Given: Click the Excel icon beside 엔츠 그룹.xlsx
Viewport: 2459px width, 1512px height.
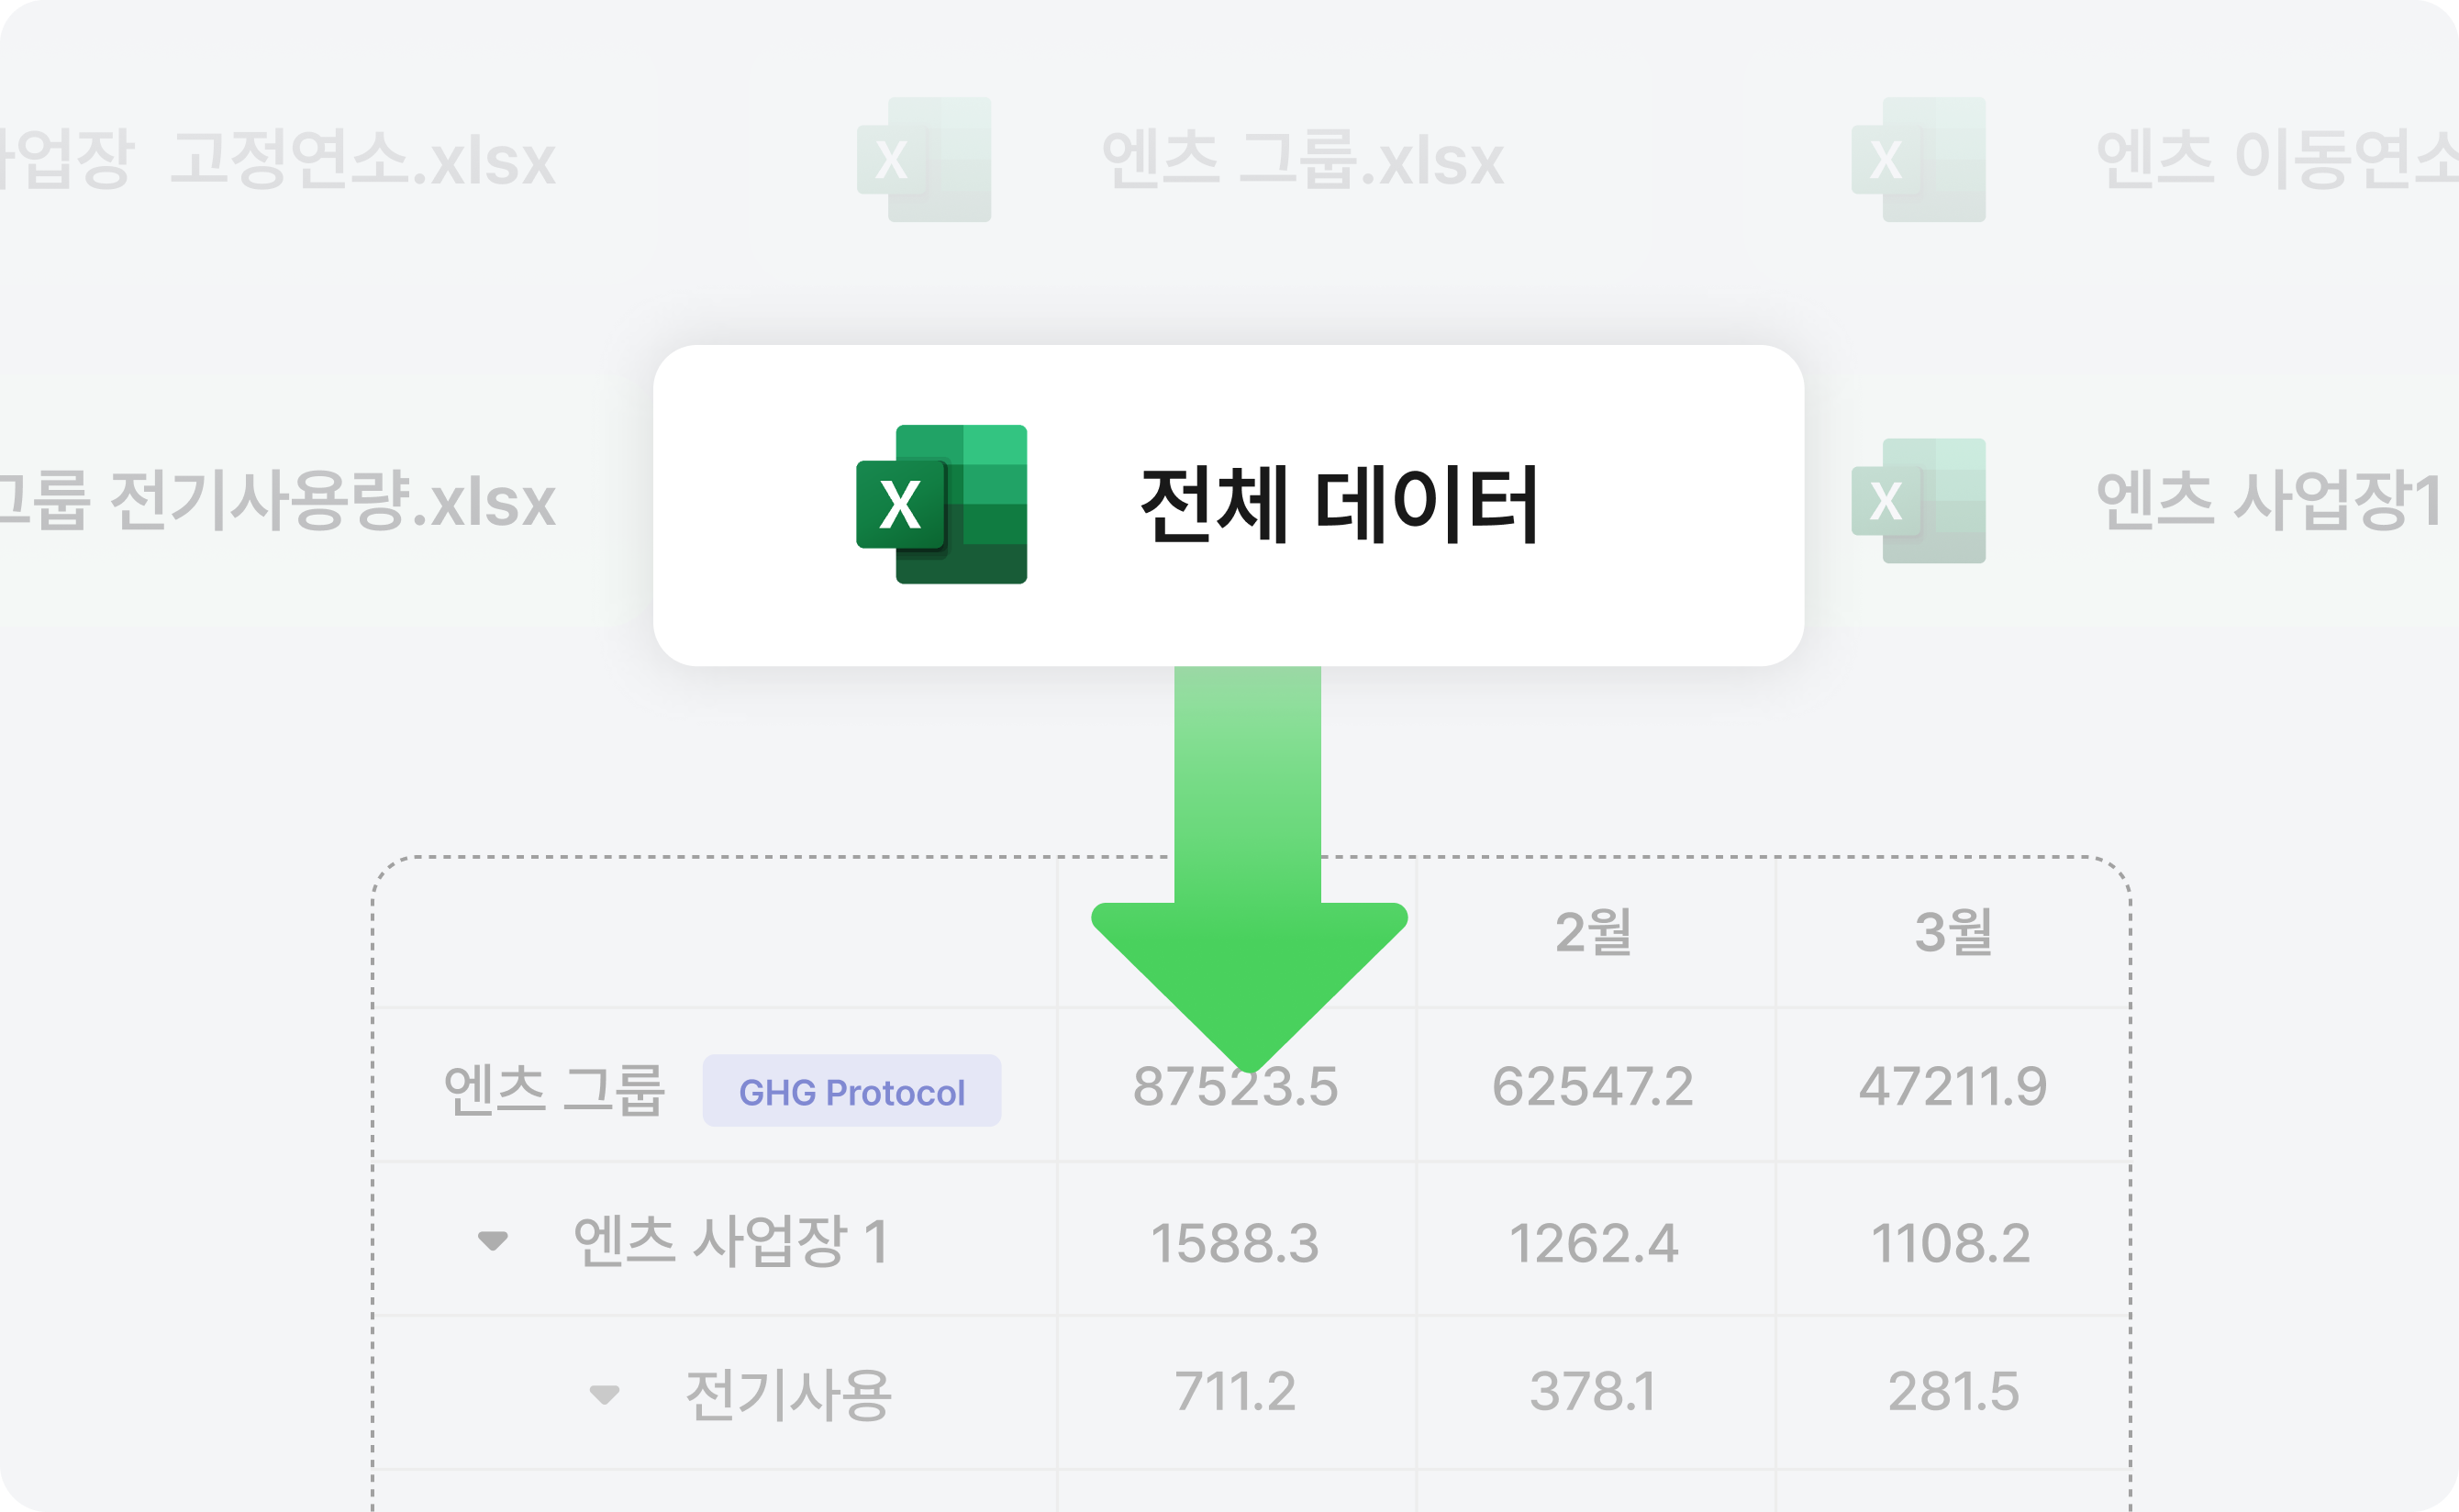Looking at the screenshot, I should pyautogui.click(x=924, y=160).
